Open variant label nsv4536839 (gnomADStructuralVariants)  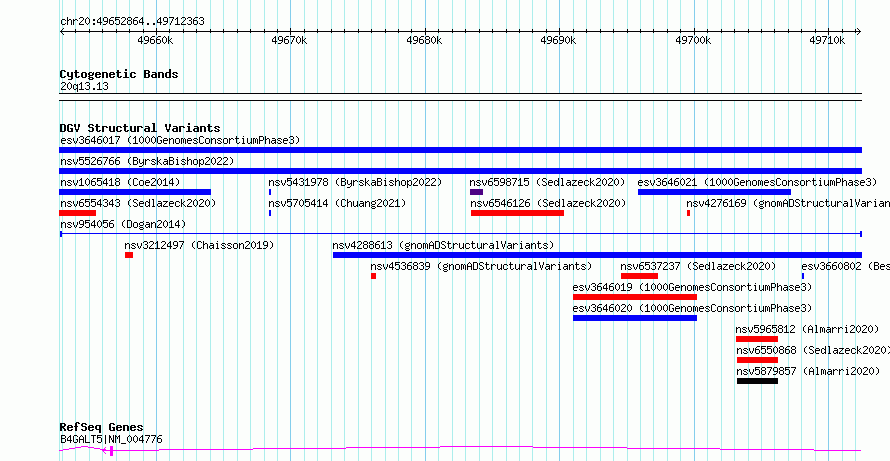(481, 266)
